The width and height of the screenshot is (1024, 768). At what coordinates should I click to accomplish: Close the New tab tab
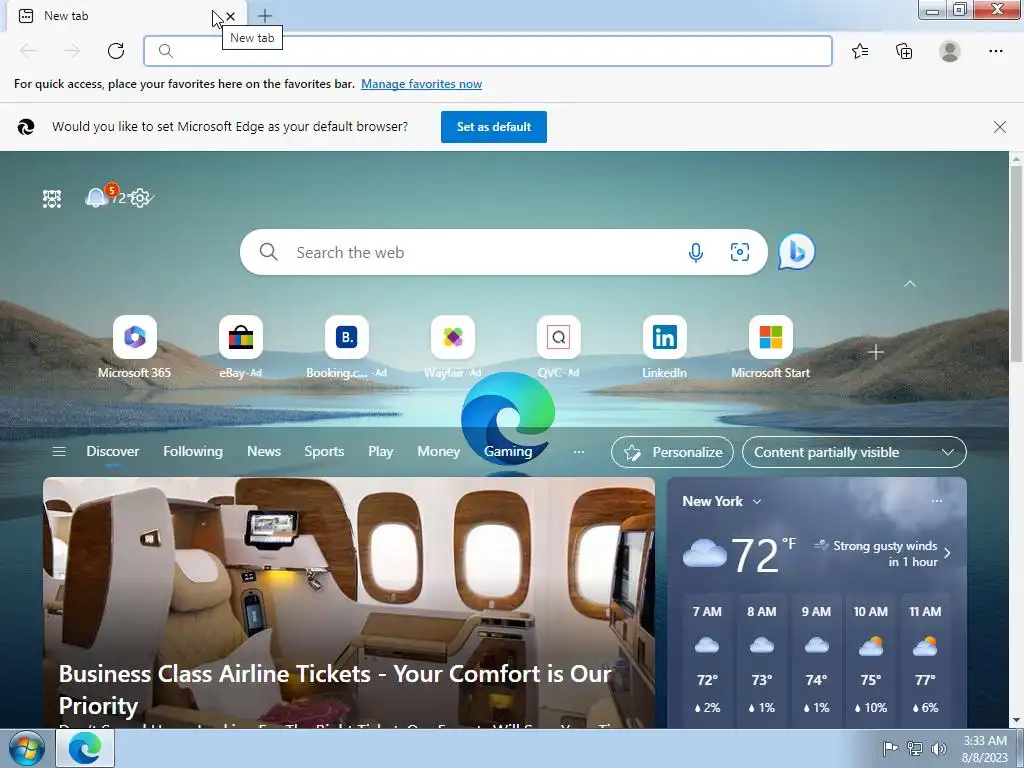(231, 16)
